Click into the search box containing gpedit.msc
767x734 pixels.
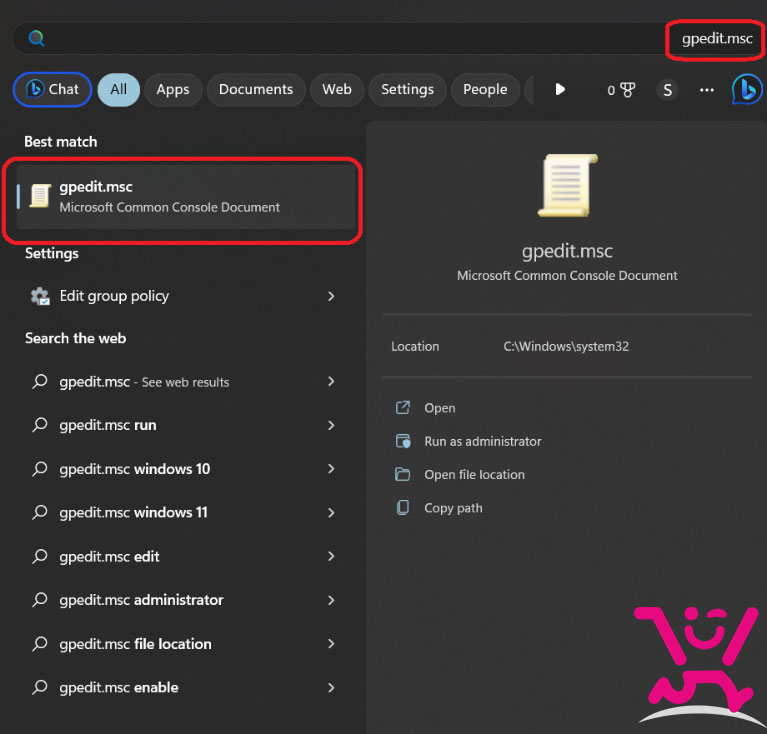coord(387,38)
